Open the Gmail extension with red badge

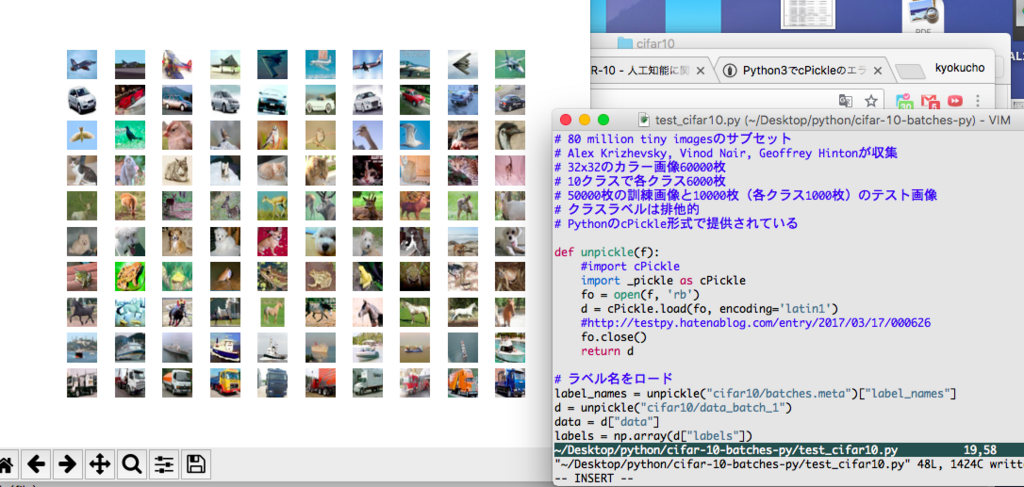click(929, 101)
